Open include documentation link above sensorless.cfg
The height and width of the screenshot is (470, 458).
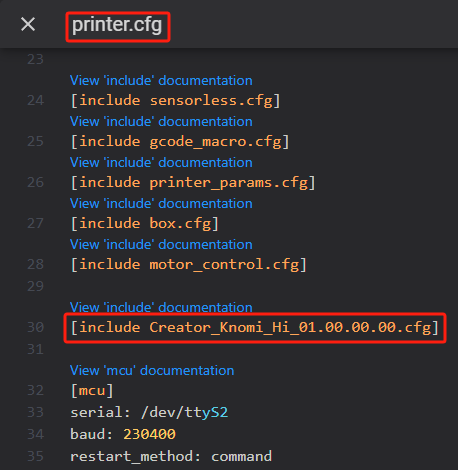click(x=161, y=80)
